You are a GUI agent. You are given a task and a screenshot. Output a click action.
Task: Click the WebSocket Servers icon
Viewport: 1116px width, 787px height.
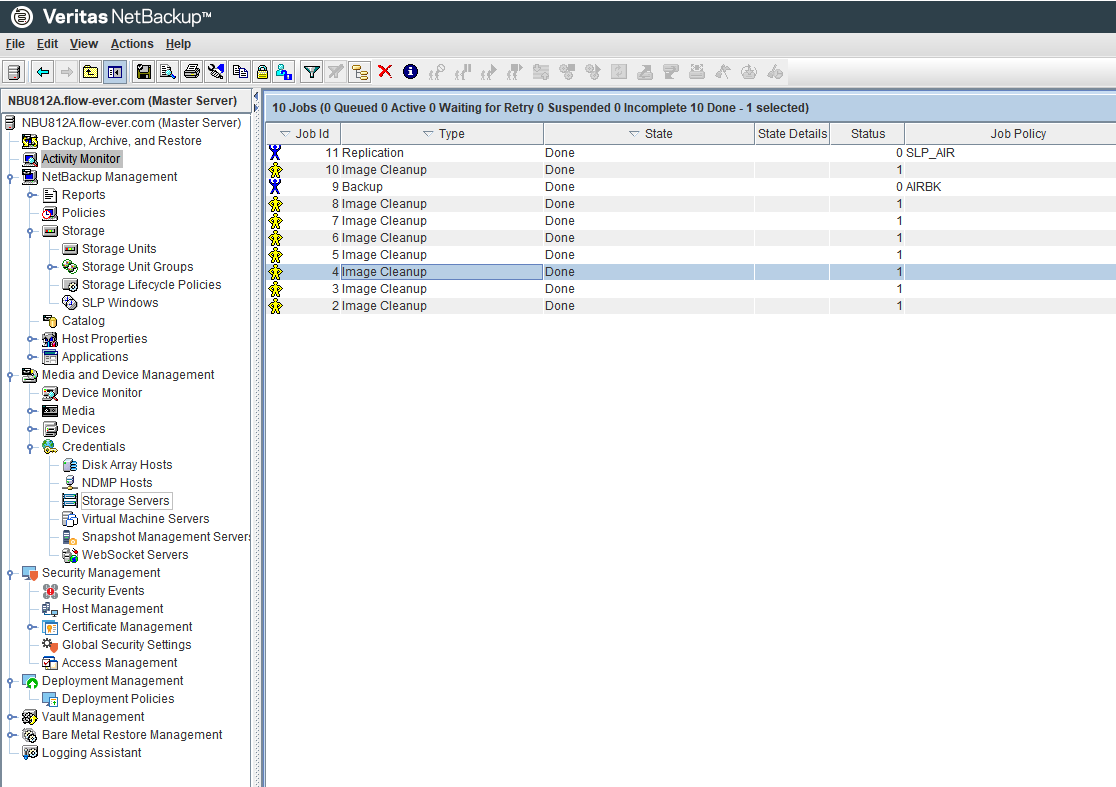pyautogui.click(x=70, y=555)
